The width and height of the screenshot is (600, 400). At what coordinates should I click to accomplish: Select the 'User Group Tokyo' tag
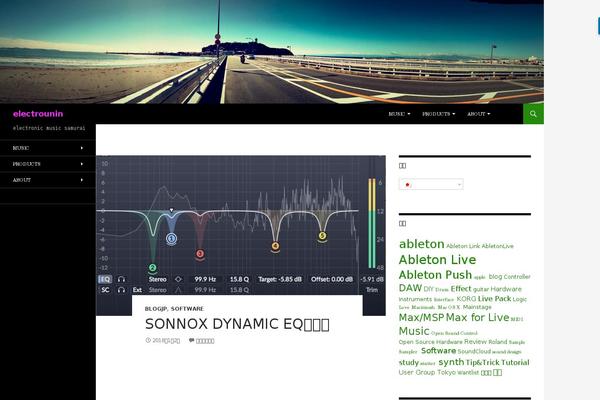(427, 372)
